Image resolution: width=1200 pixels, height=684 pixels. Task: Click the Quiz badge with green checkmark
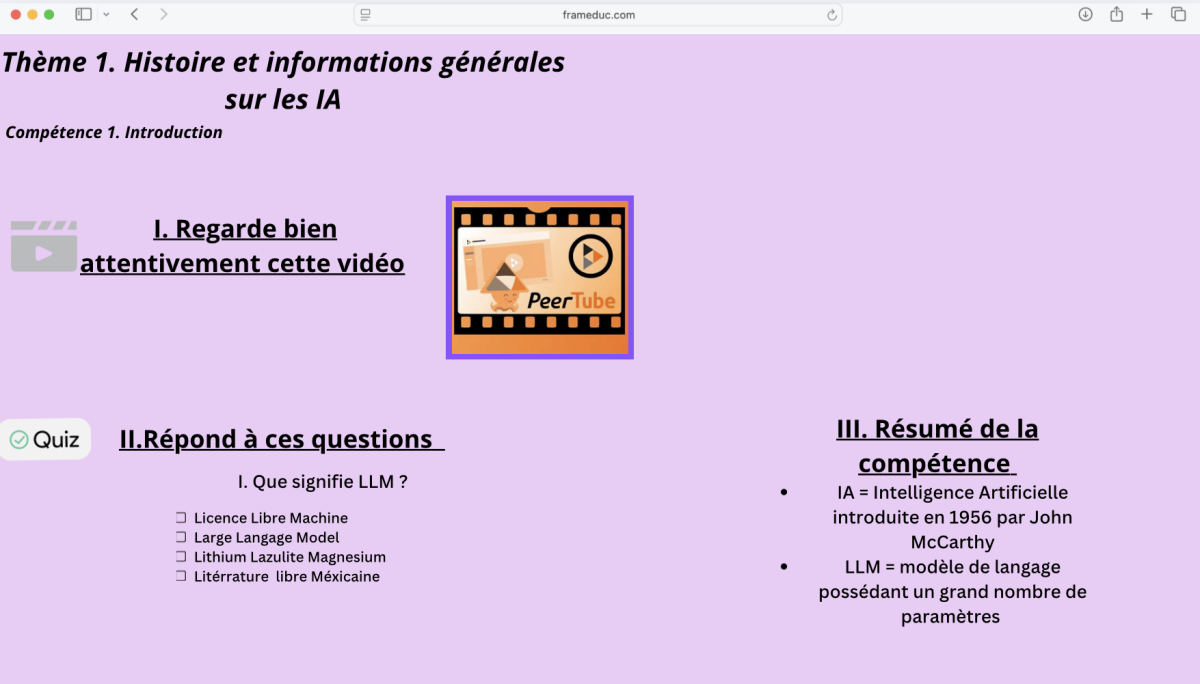click(x=45, y=440)
